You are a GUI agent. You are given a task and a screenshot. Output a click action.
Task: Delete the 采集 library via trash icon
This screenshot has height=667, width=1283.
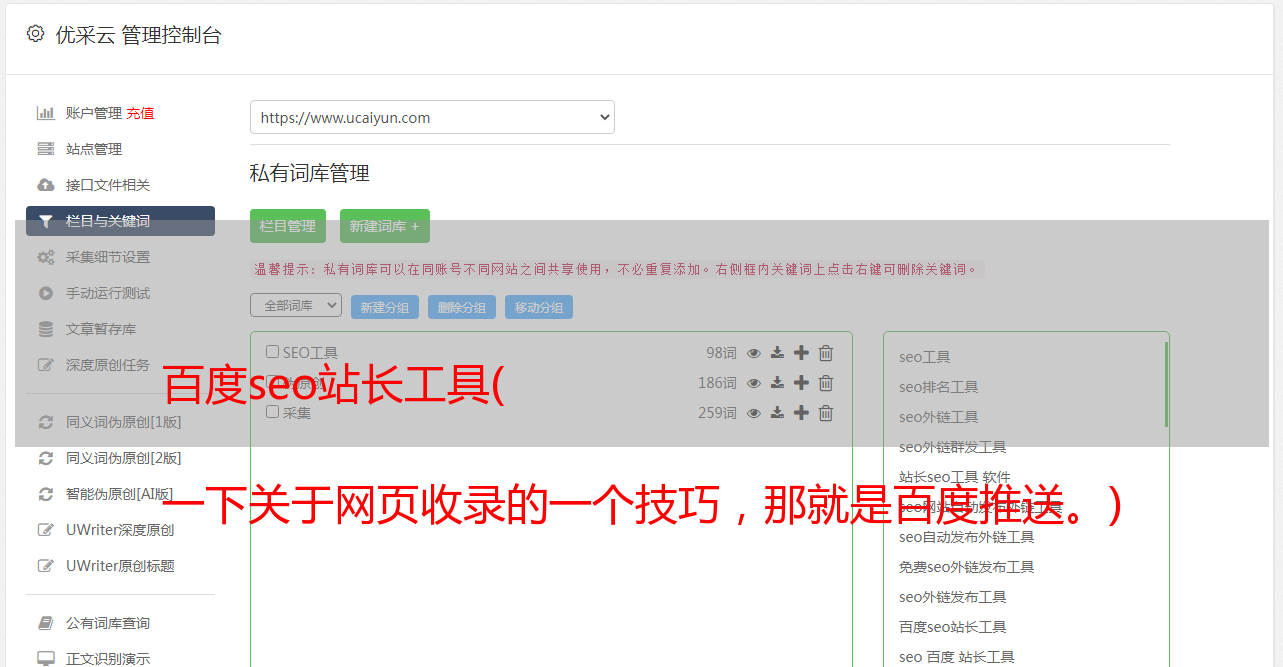pyautogui.click(x=826, y=413)
